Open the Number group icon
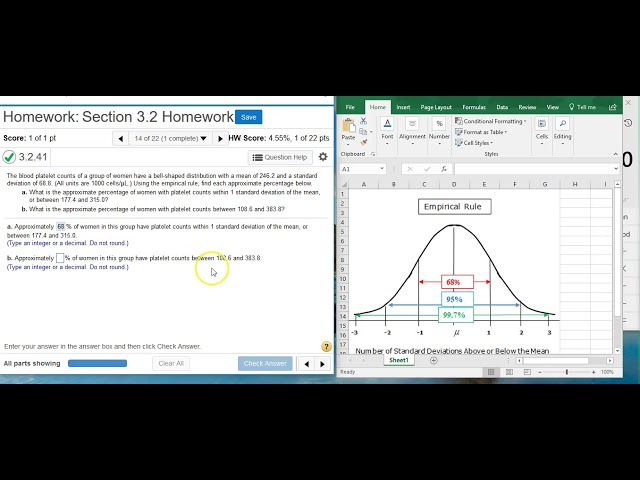This screenshot has width=640, height=480. coord(439,124)
